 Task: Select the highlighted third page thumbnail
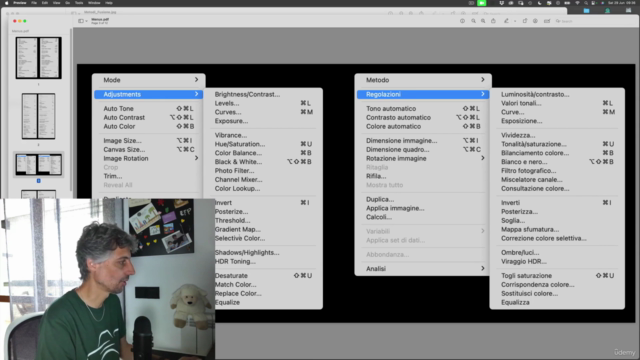38,164
